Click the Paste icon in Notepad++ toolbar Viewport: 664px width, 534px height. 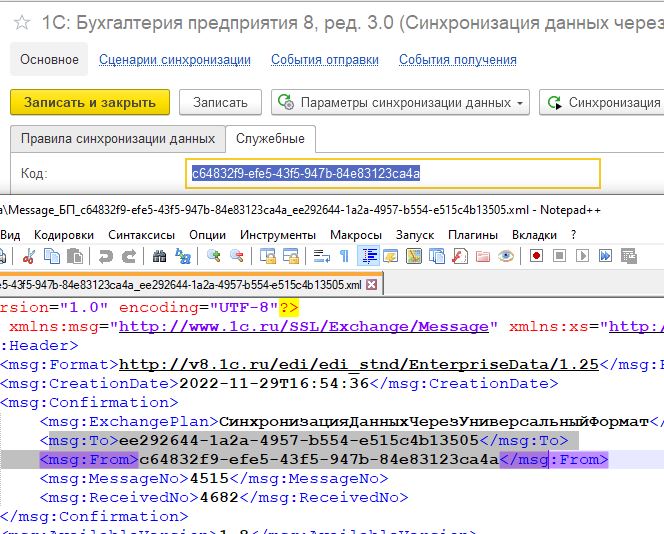(75, 256)
